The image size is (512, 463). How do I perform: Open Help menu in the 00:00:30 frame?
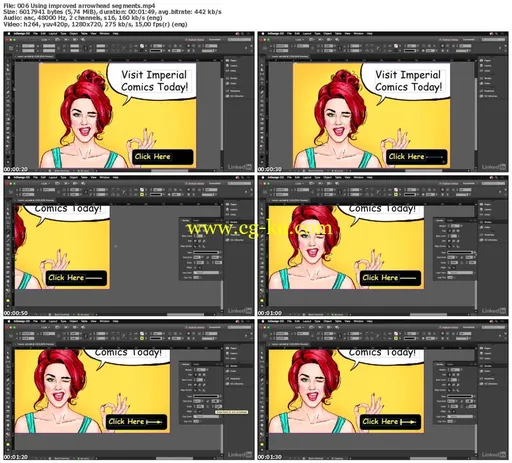(369, 34)
